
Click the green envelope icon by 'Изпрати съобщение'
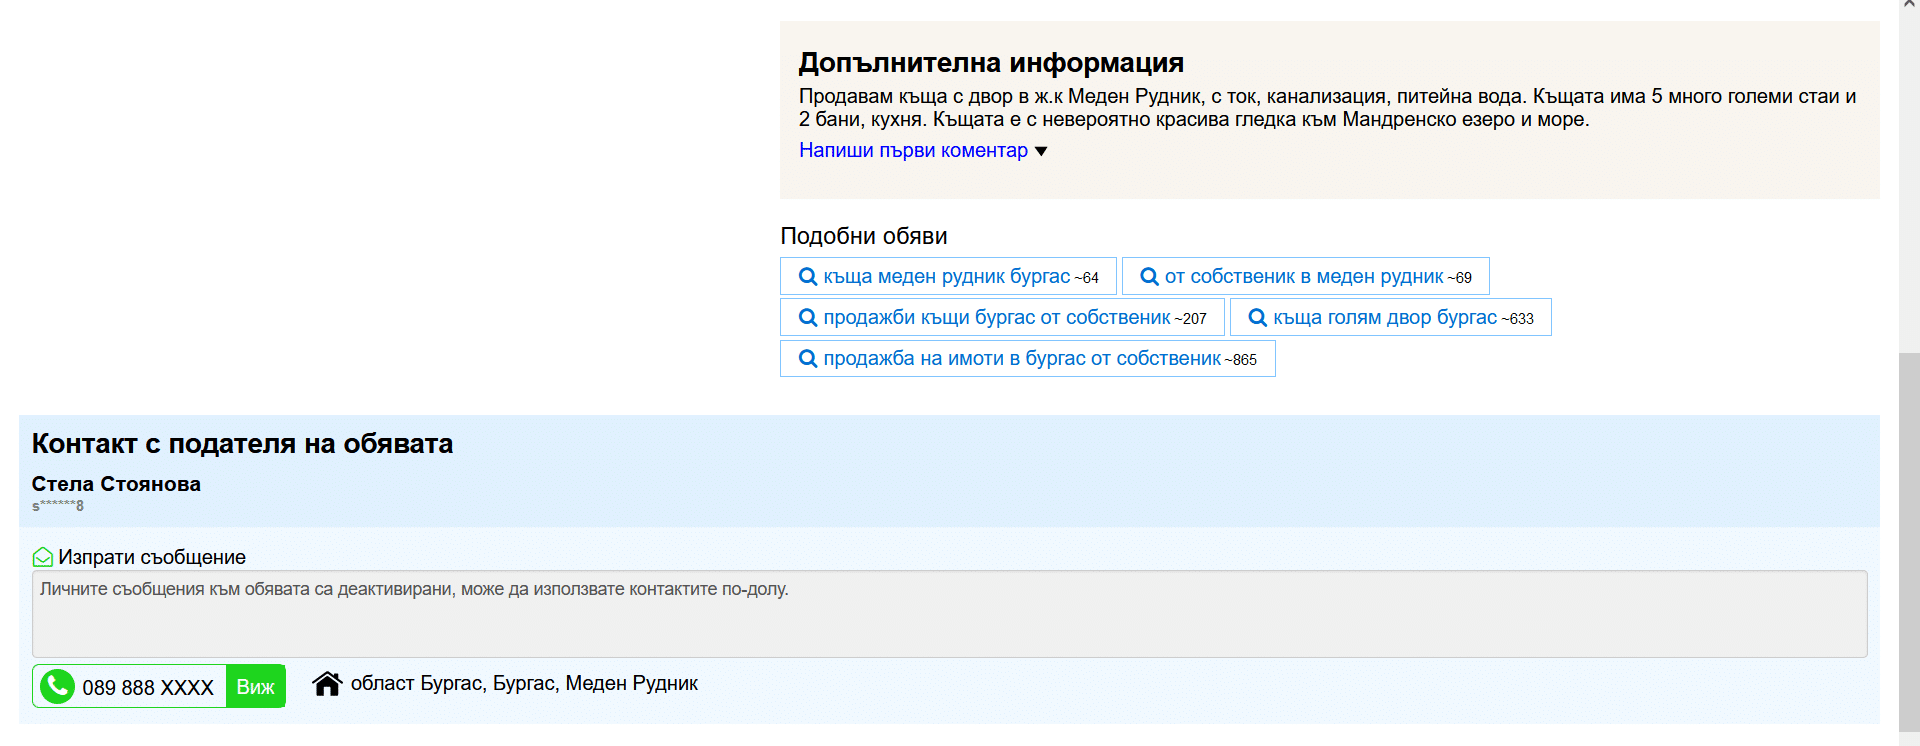point(43,557)
